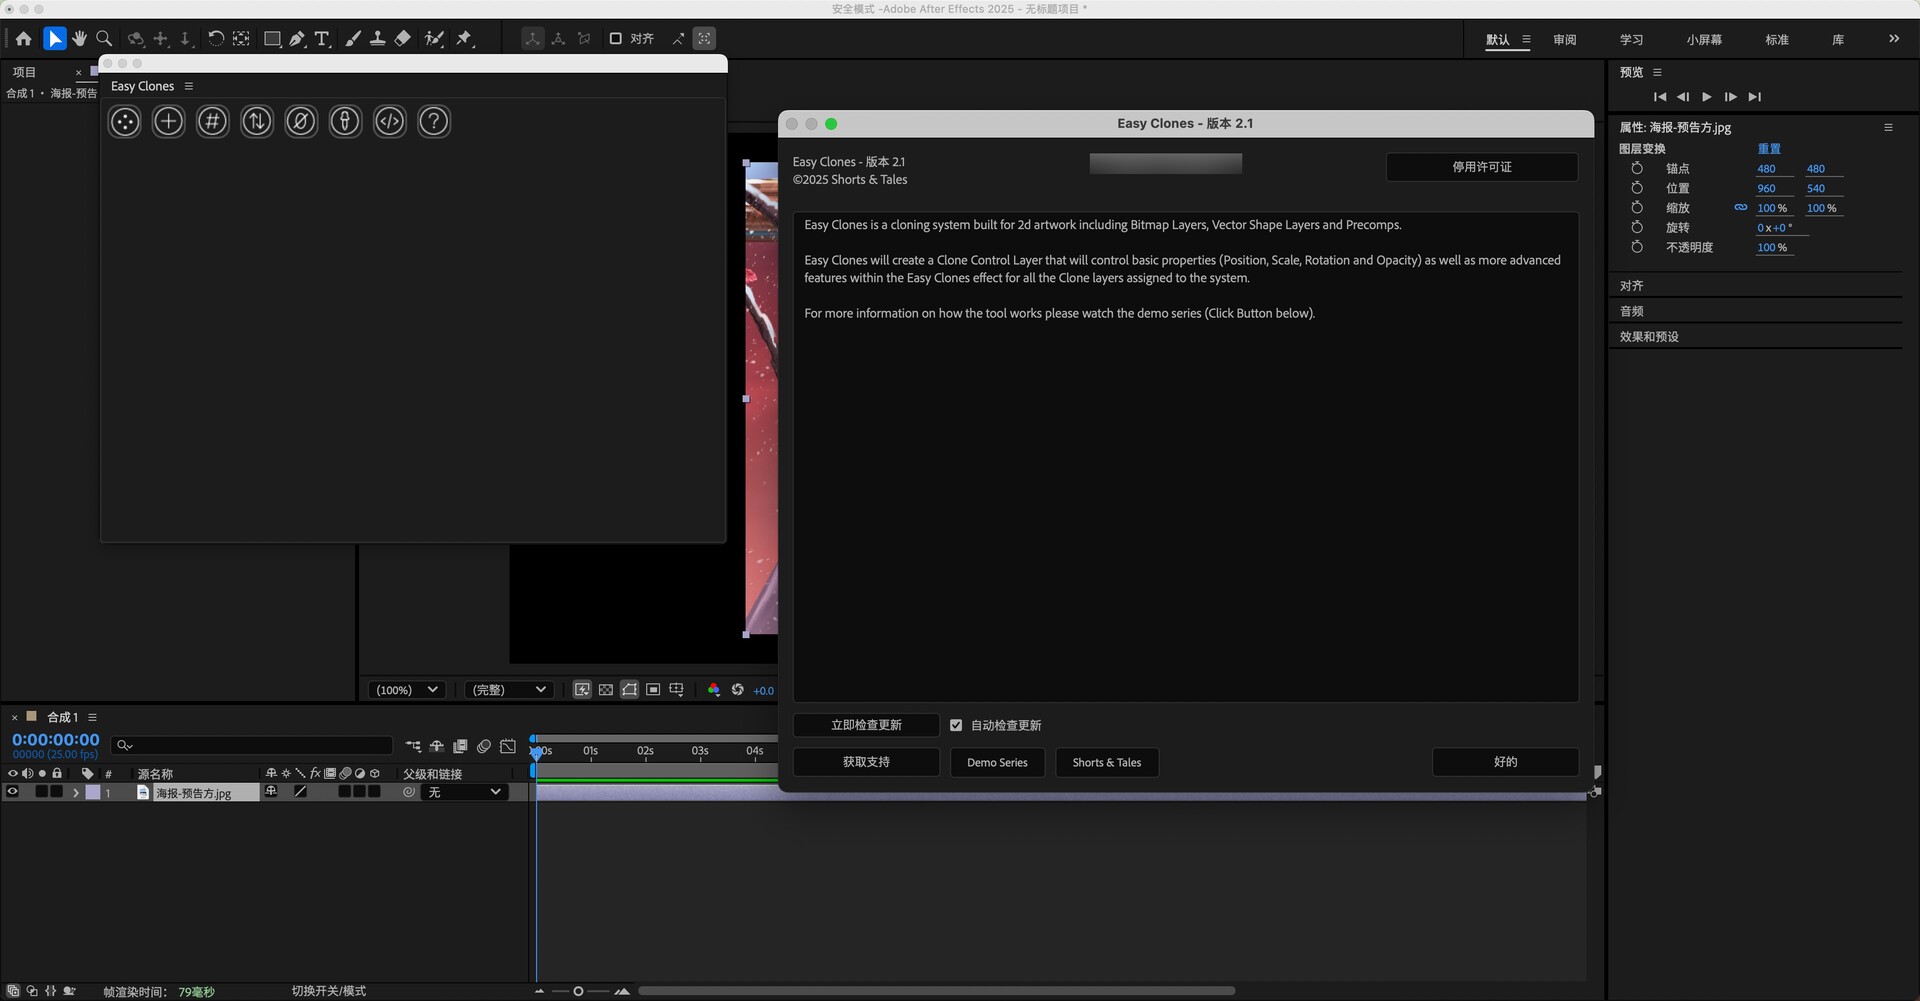
Task: Toggle position stopwatch 位置
Action: [x=1637, y=188]
